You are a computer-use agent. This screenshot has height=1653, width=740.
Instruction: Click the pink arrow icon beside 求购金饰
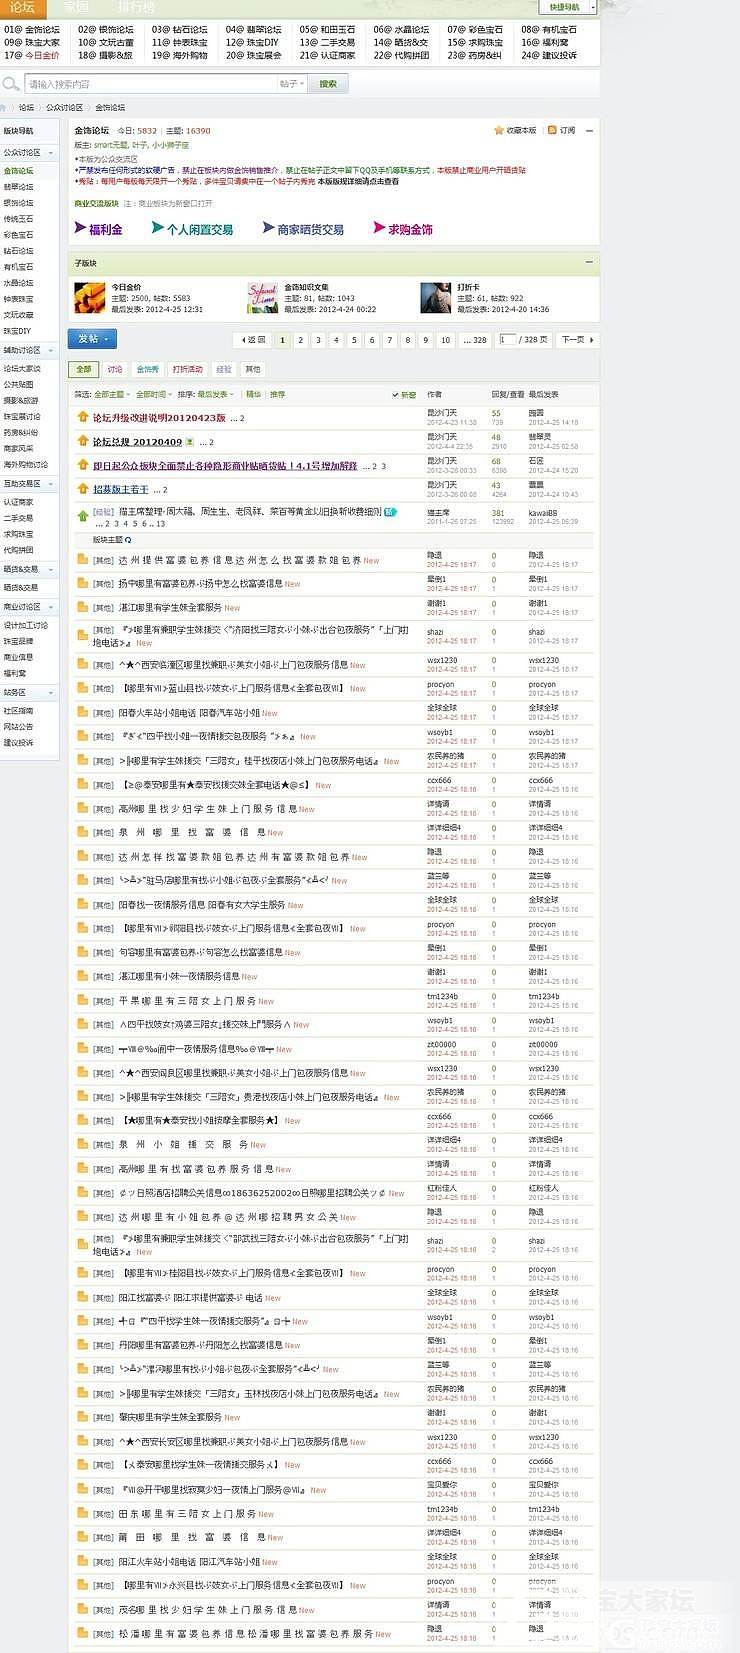pos(379,228)
